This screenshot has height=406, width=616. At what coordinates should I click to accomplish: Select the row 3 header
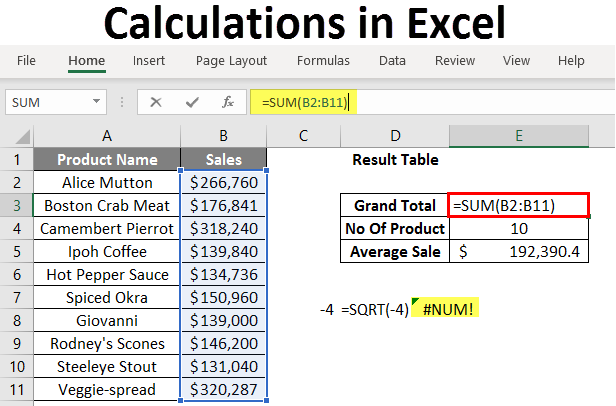pyautogui.click(x=16, y=205)
